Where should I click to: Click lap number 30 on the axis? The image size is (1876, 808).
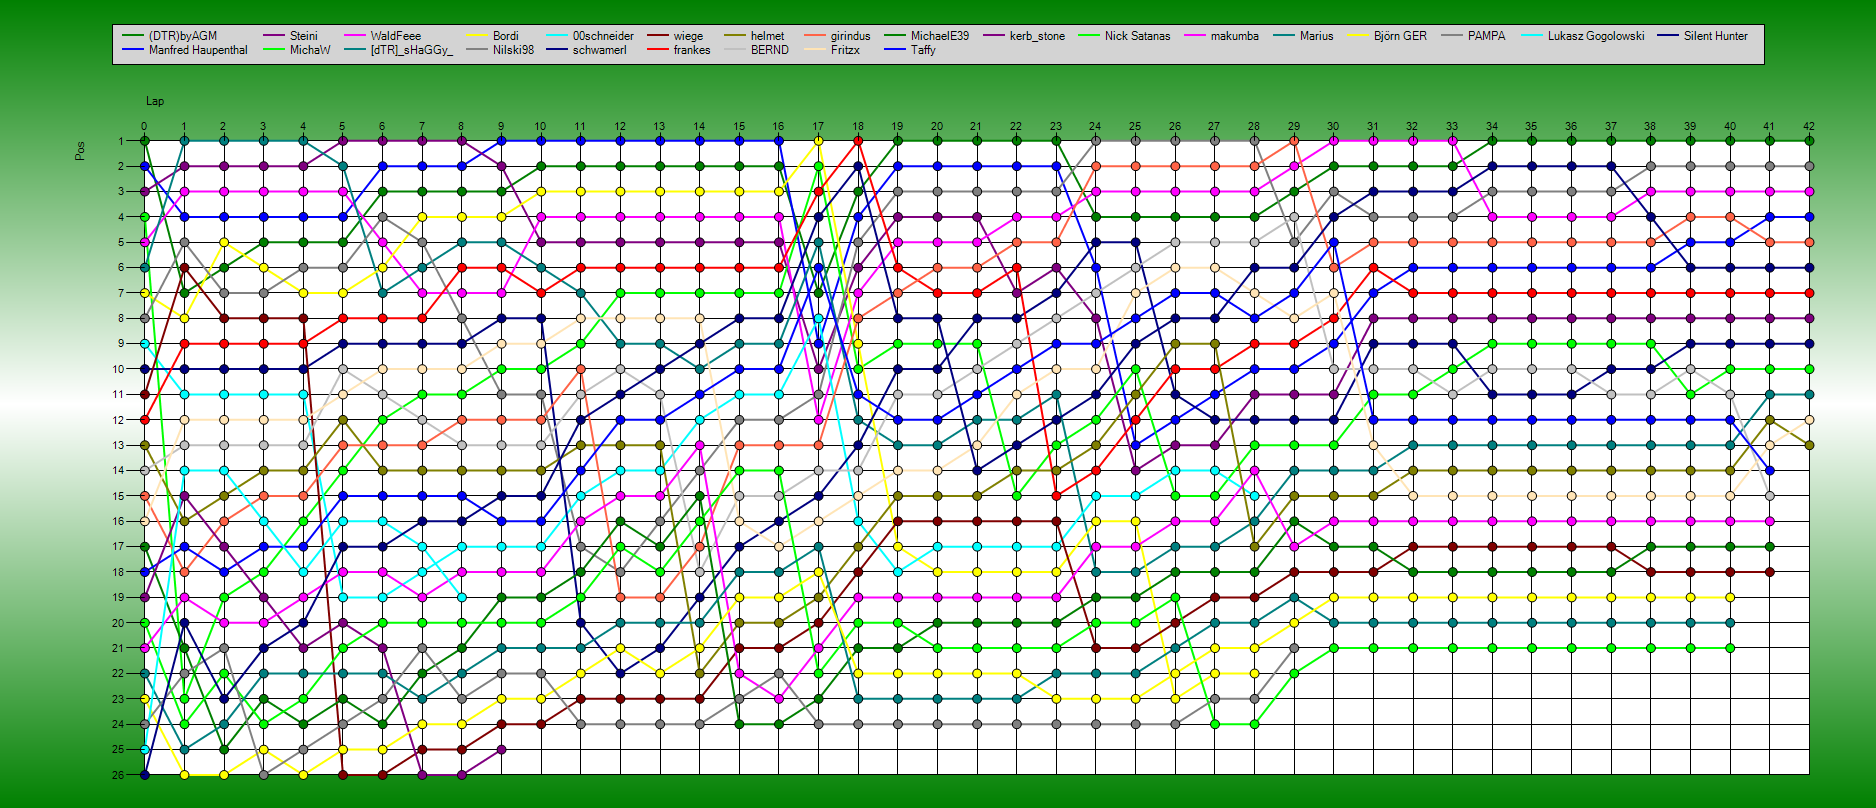tap(1333, 127)
